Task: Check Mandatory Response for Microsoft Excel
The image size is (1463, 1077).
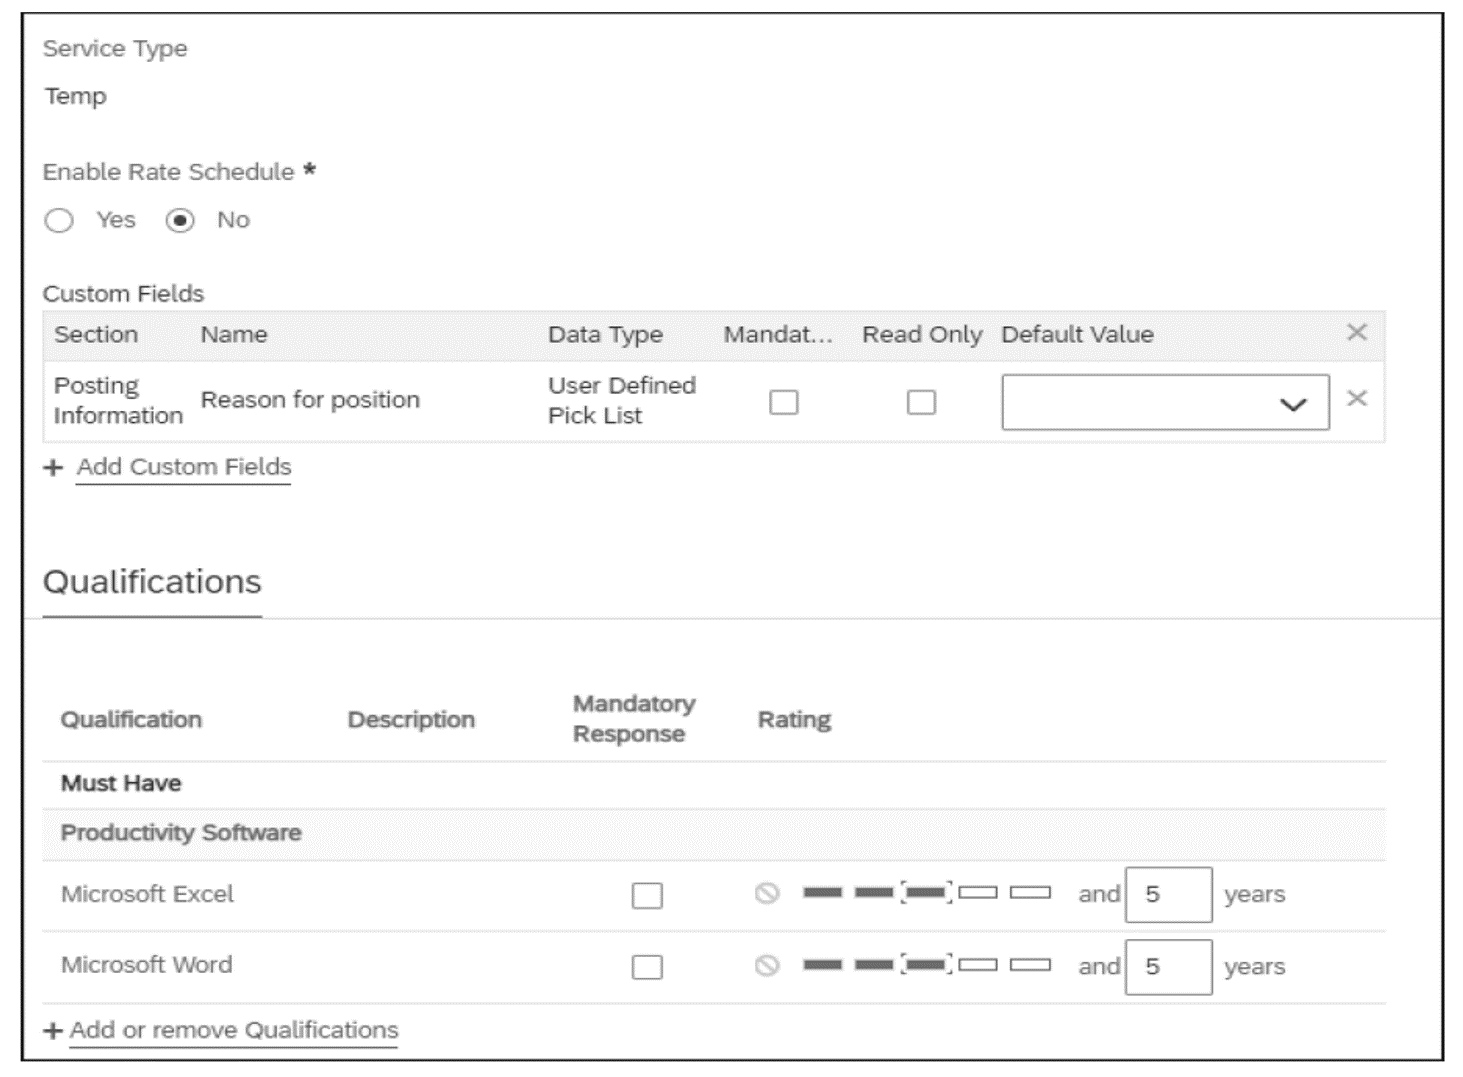Action: [x=648, y=896]
